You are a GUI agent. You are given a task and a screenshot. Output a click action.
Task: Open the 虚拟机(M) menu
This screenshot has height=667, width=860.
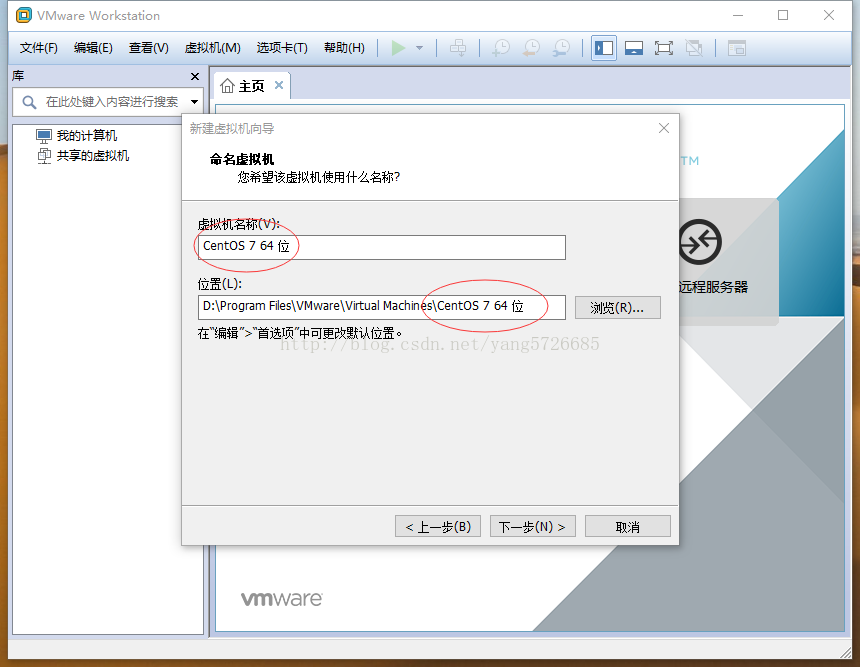pos(212,48)
